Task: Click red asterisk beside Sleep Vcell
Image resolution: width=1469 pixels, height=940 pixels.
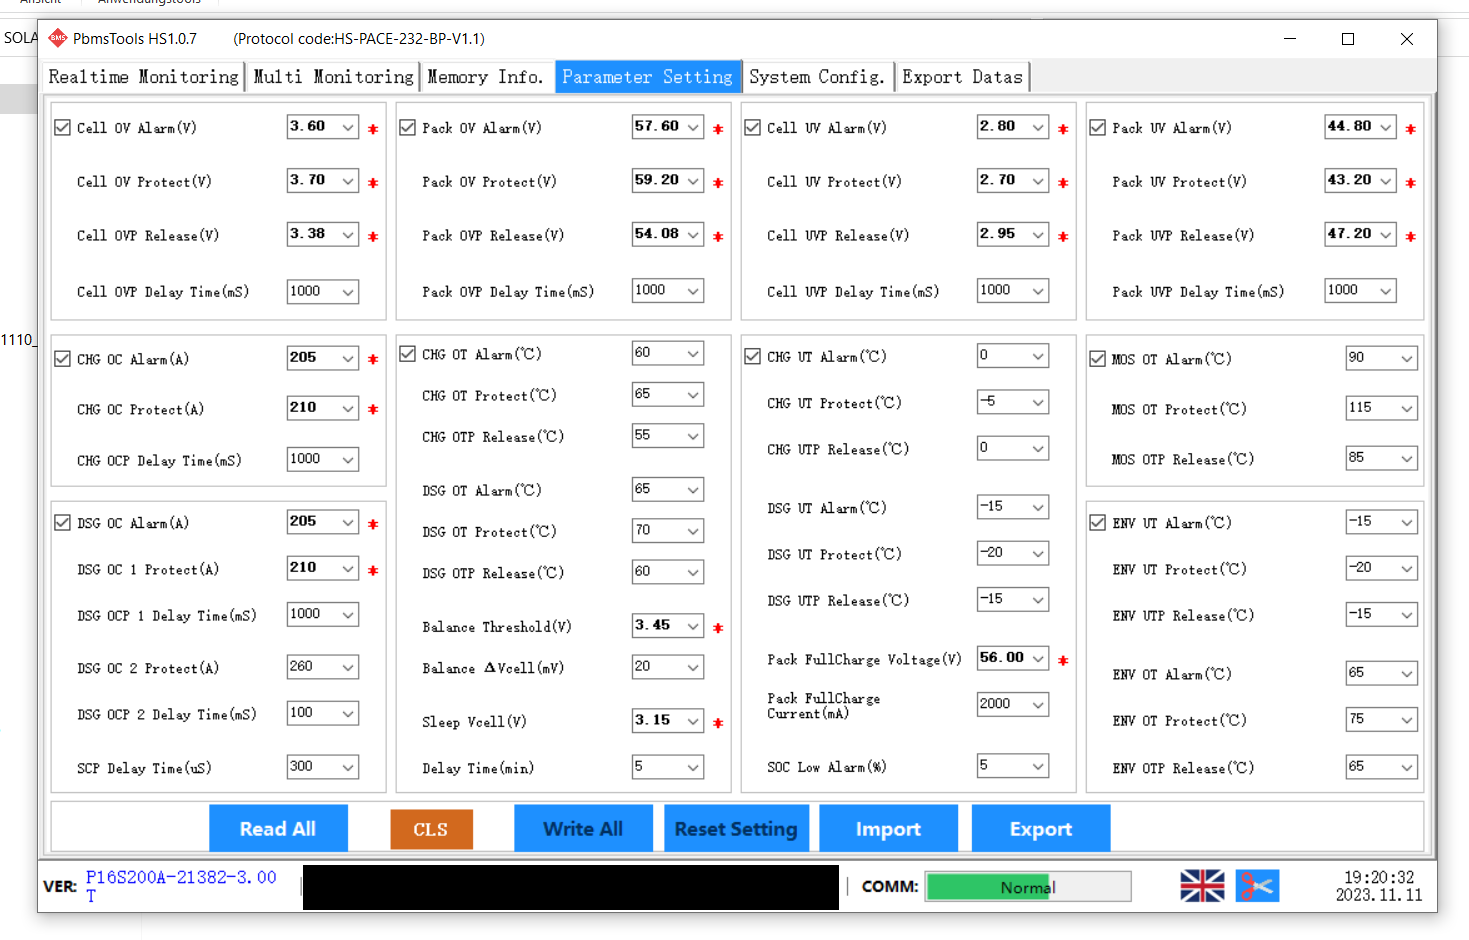Action: pos(718,723)
